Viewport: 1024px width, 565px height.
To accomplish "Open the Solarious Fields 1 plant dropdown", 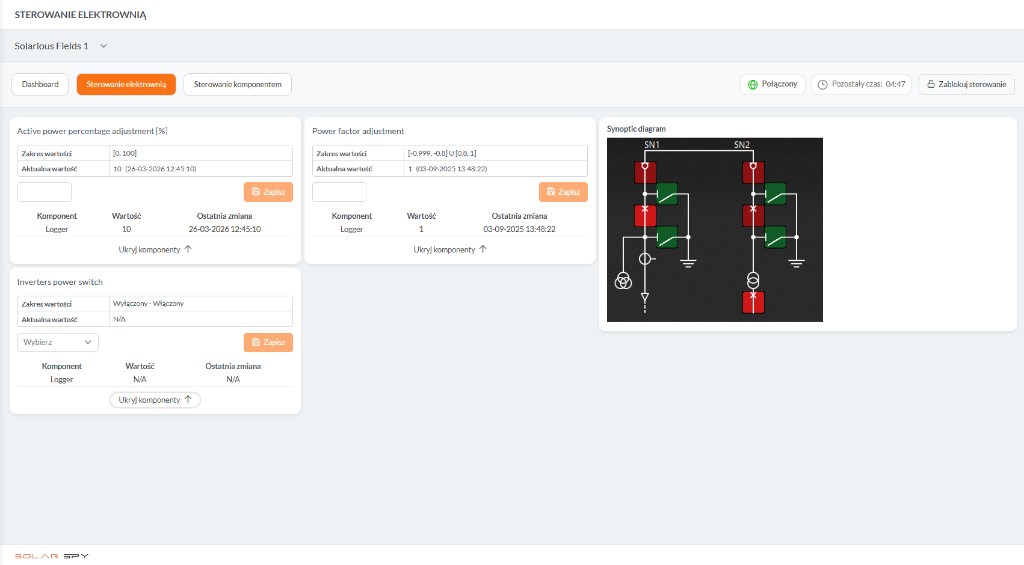I will tap(61, 46).
